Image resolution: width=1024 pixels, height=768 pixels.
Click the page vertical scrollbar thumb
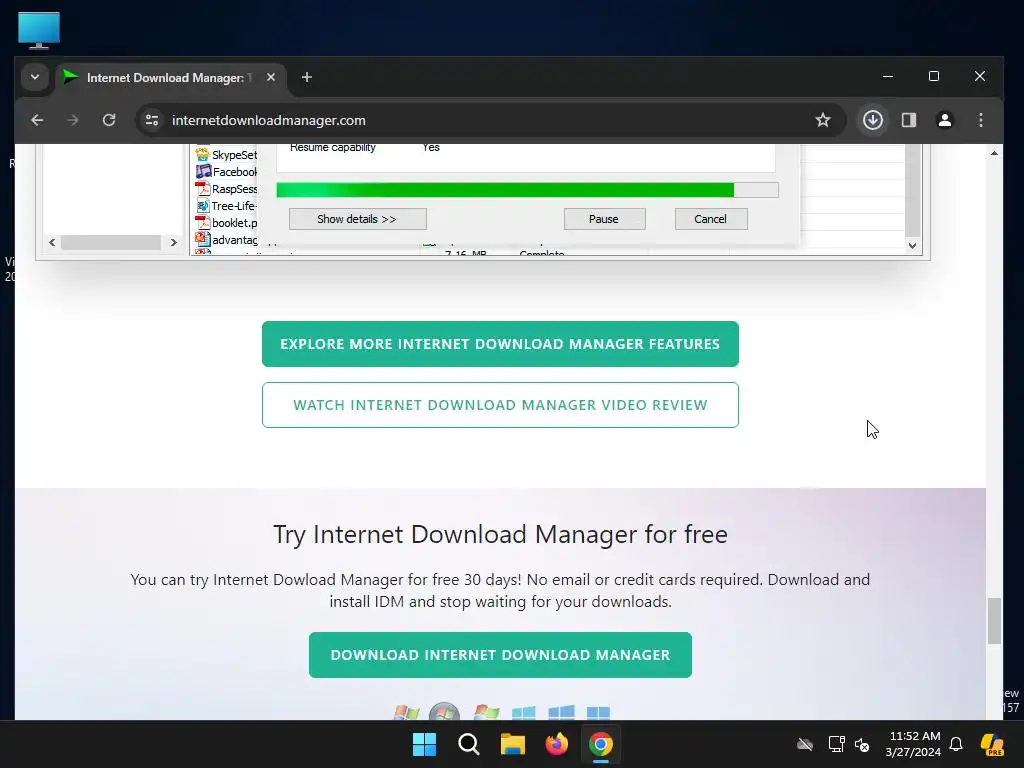point(994,620)
